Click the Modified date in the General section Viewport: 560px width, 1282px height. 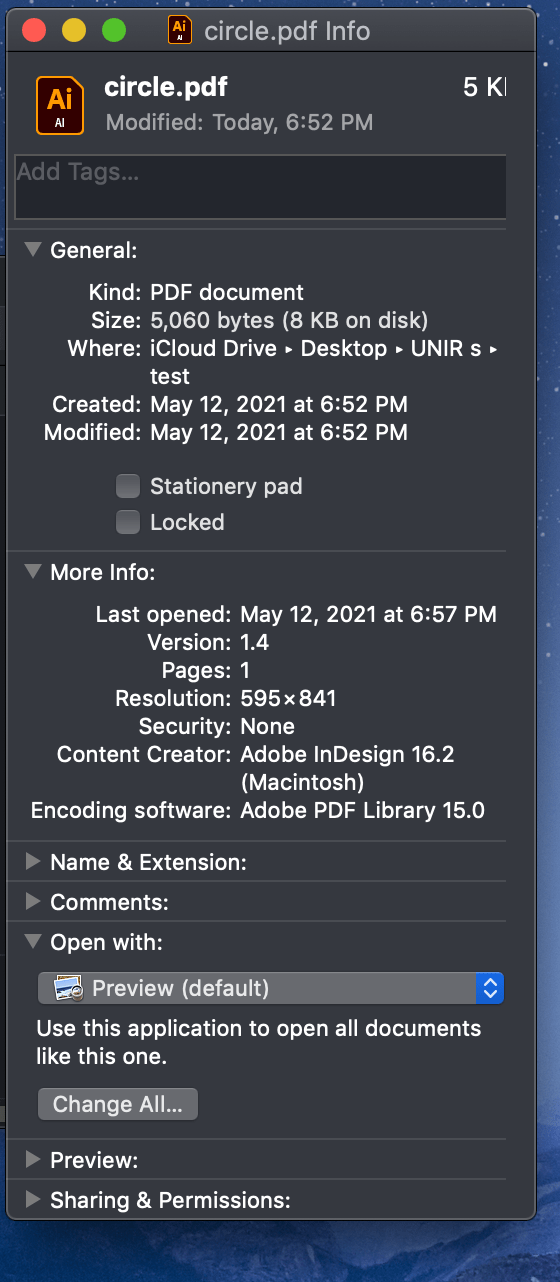tap(279, 433)
